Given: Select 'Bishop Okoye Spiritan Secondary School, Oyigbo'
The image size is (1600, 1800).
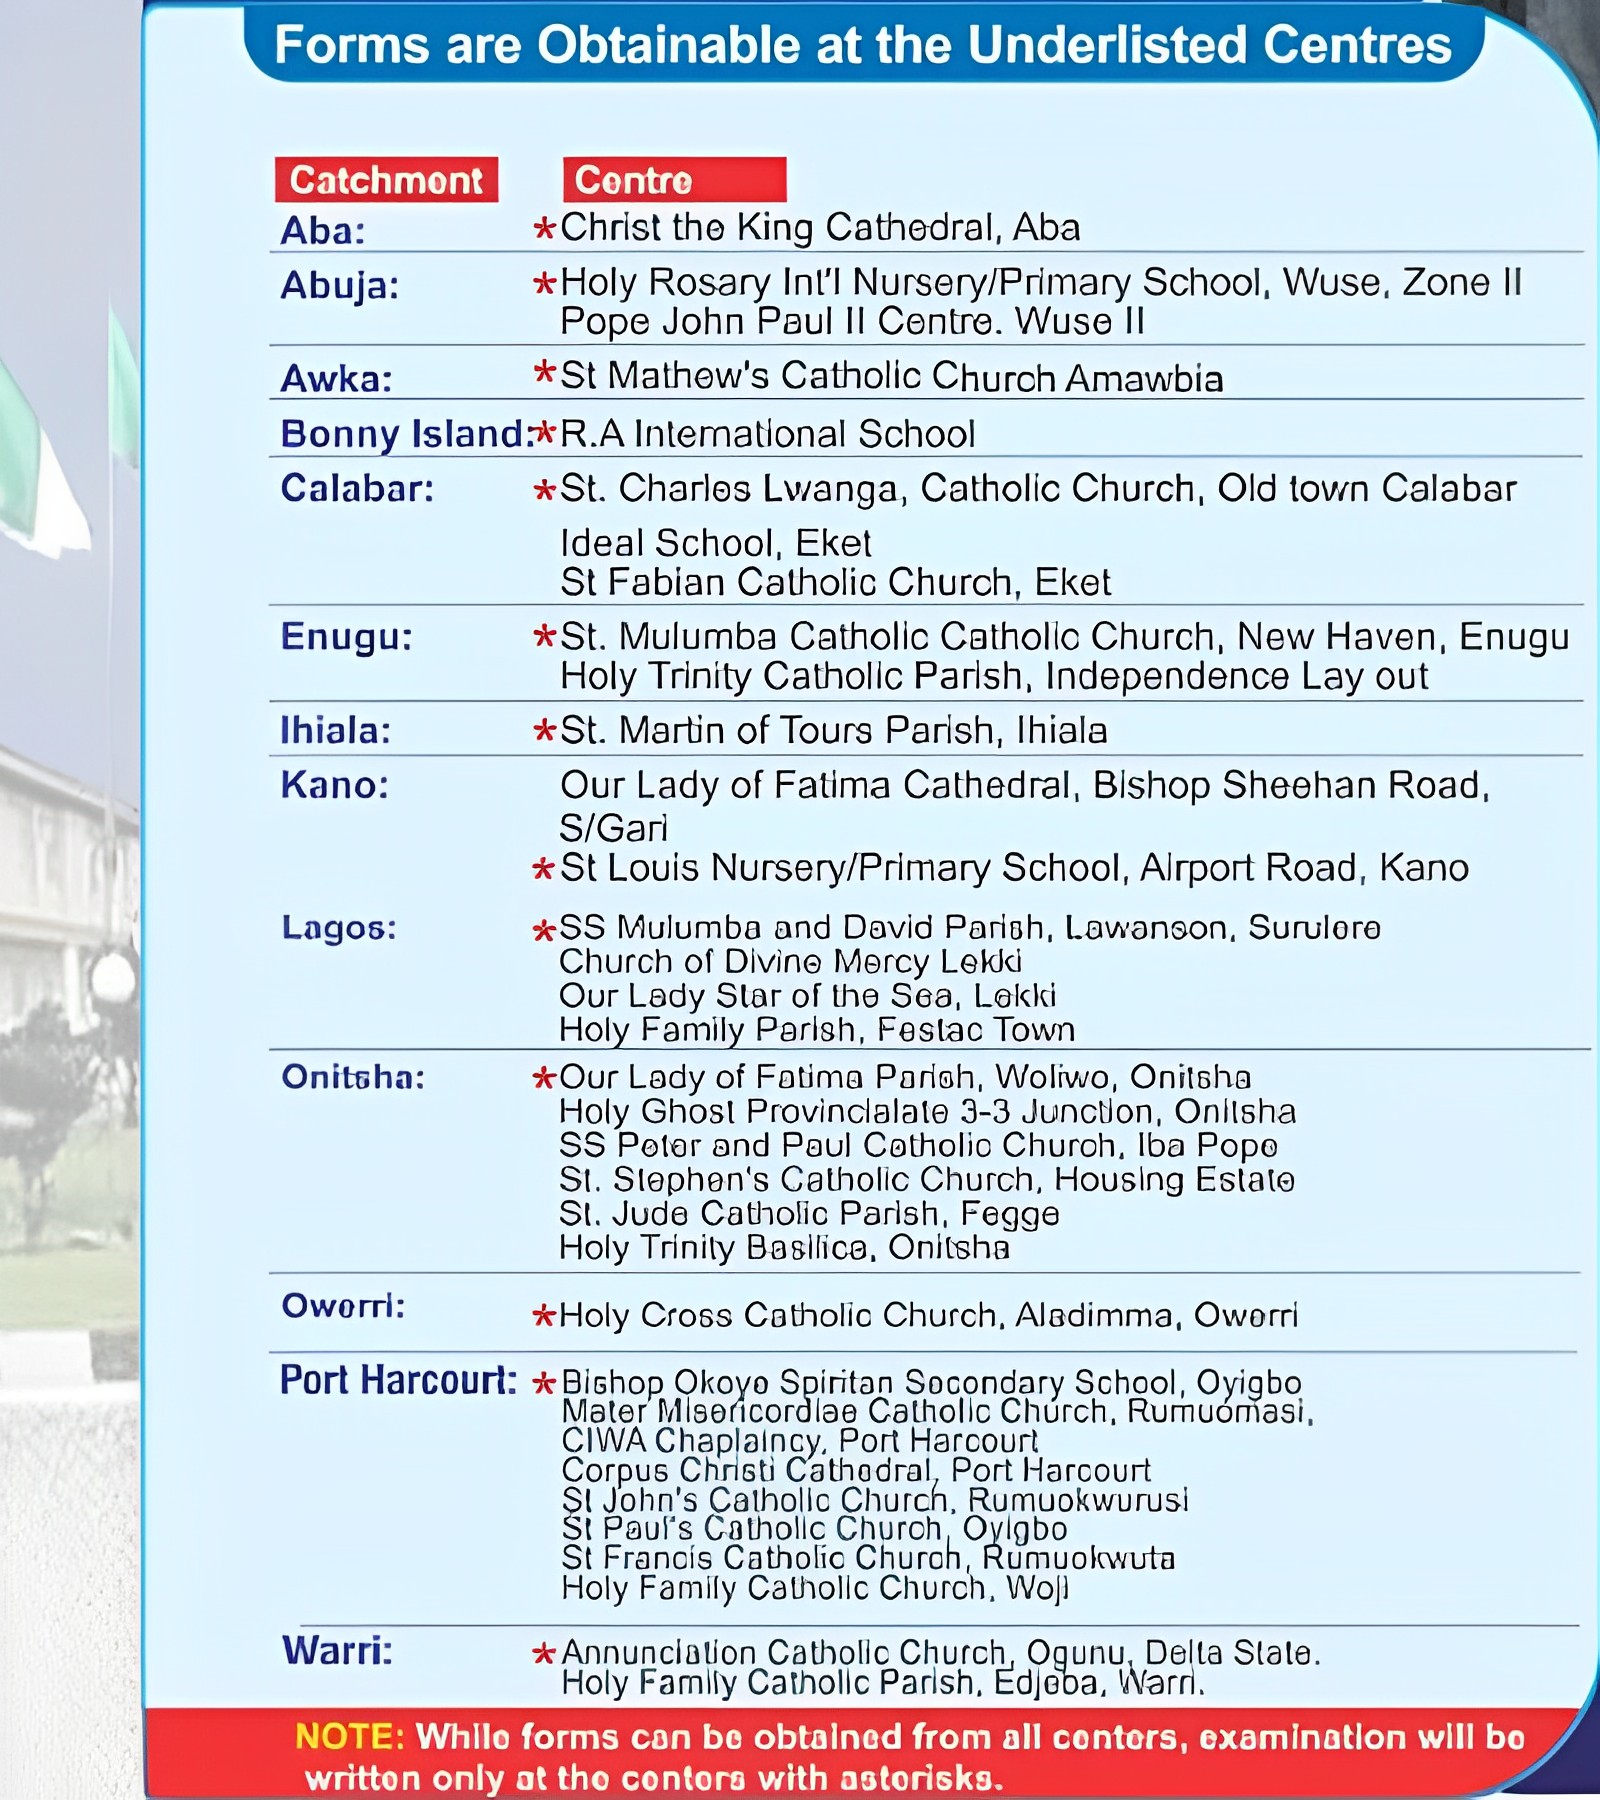Looking at the screenshot, I should (931, 1382).
